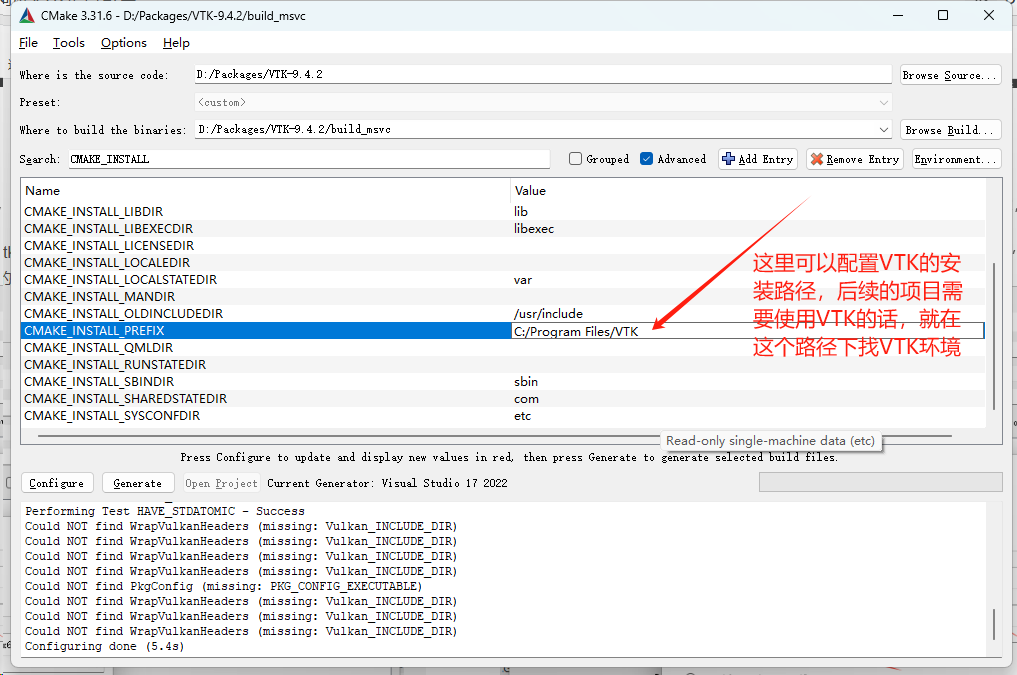Click the Open Project button

click(x=221, y=483)
